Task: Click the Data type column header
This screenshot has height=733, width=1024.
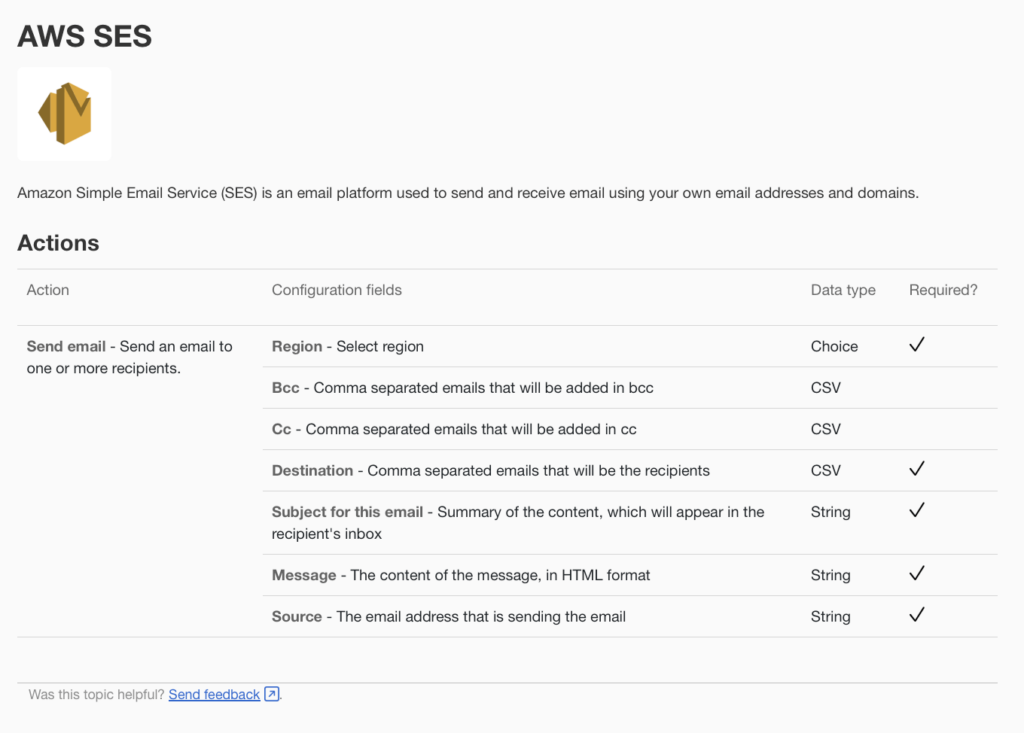Action: (x=843, y=290)
